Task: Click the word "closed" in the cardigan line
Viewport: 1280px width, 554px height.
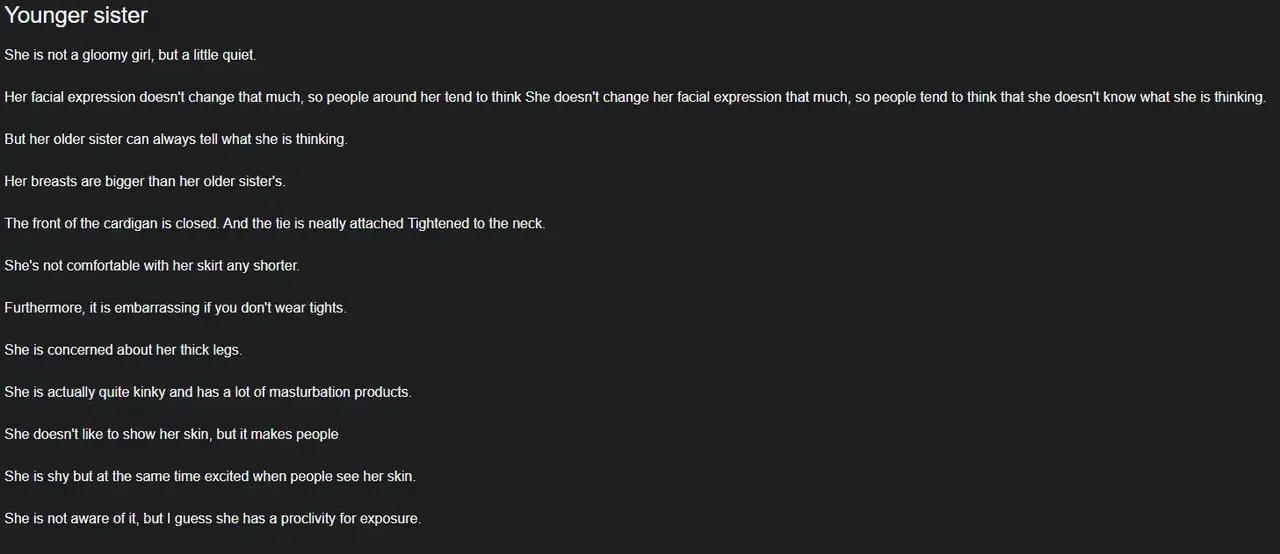Action: click(198, 223)
